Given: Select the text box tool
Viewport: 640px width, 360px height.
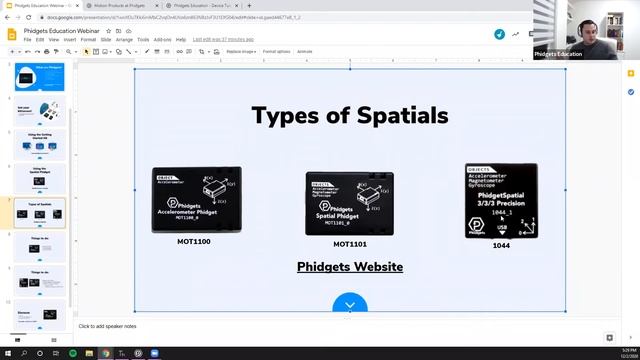Looking at the screenshot, I should click(x=96, y=52).
